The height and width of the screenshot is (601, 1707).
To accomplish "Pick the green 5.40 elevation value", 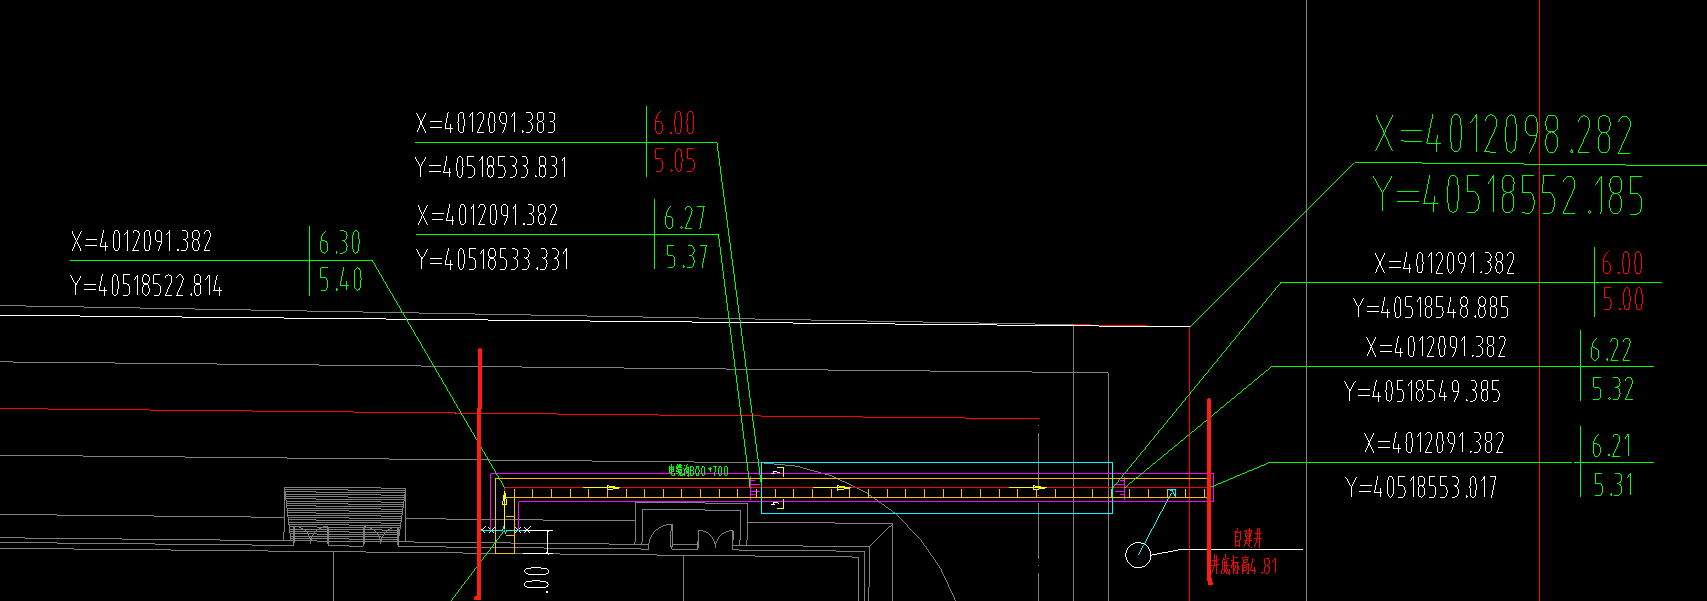I will (x=341, y=280).
